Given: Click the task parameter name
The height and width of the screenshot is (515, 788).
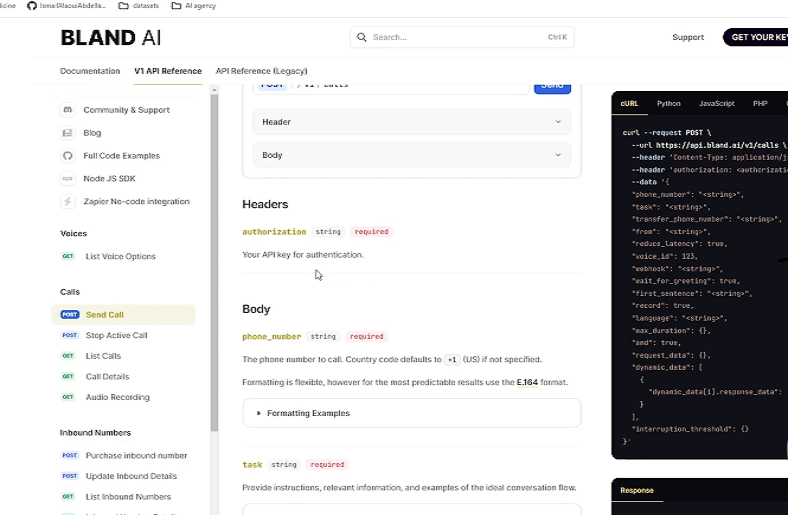Looking at the screenshot, I should pyautogui.click(x=252, y=465).
